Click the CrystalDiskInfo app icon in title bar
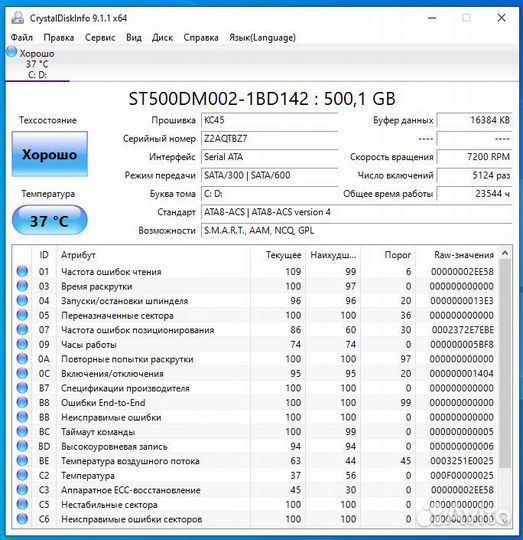 coord(18,18)
